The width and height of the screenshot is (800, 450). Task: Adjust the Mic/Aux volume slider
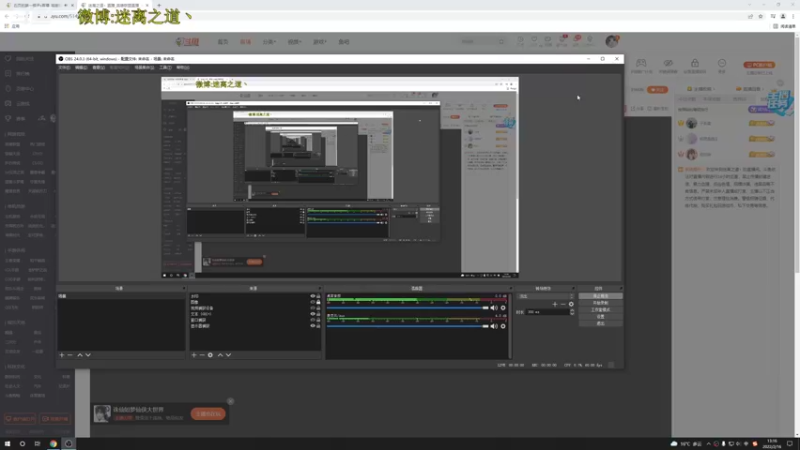coord(408,326)
